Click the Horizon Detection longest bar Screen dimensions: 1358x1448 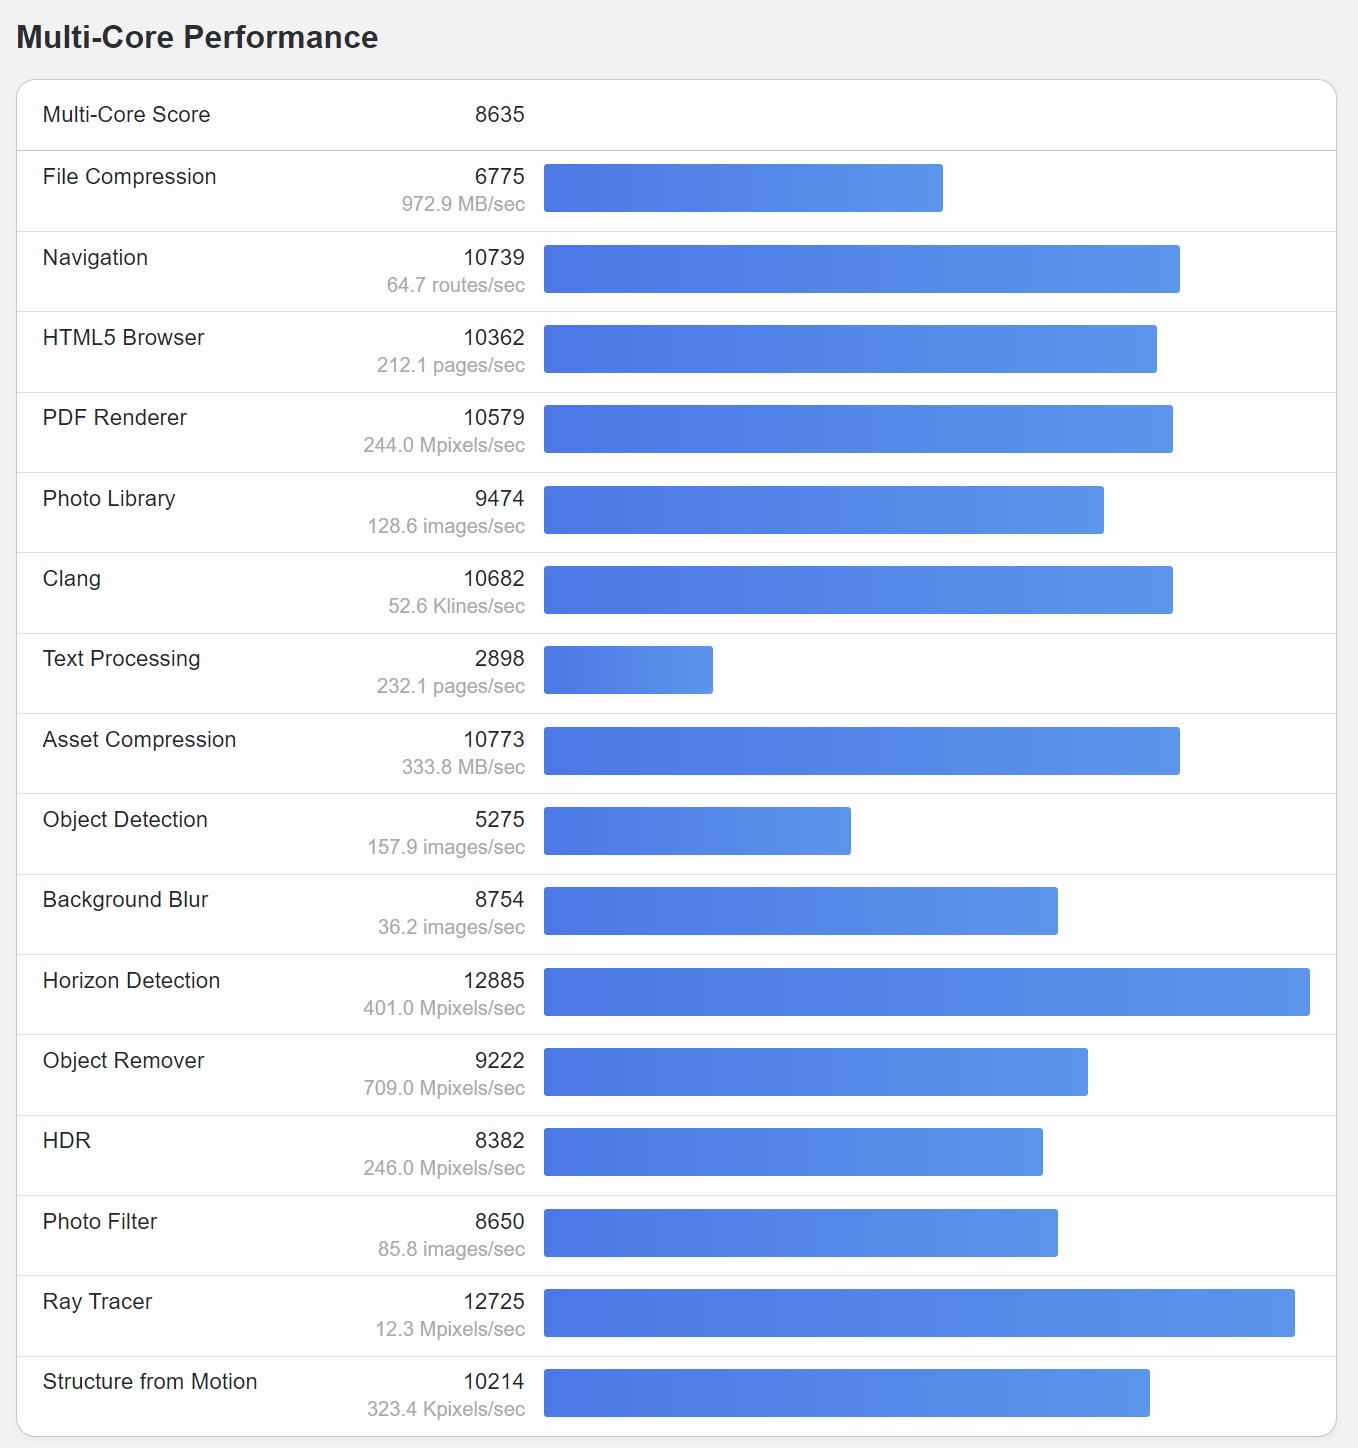coord(927,992)
